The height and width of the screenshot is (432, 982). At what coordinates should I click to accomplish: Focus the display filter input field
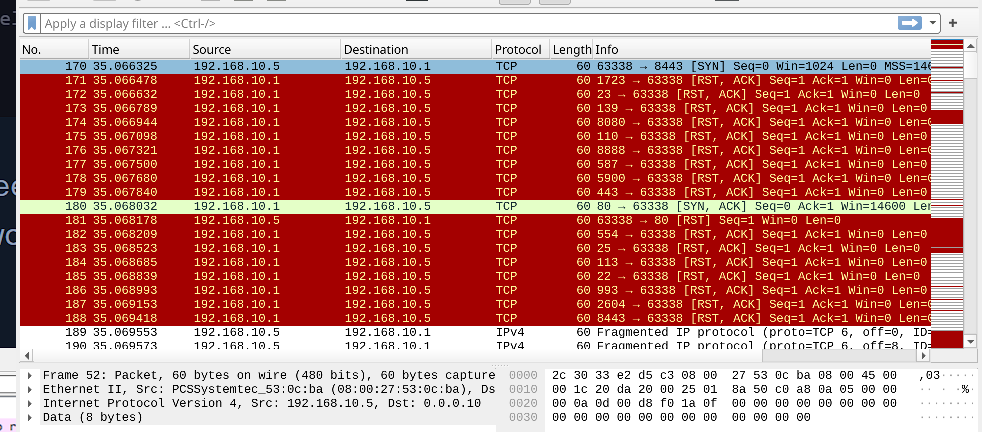tap(467, 24)
